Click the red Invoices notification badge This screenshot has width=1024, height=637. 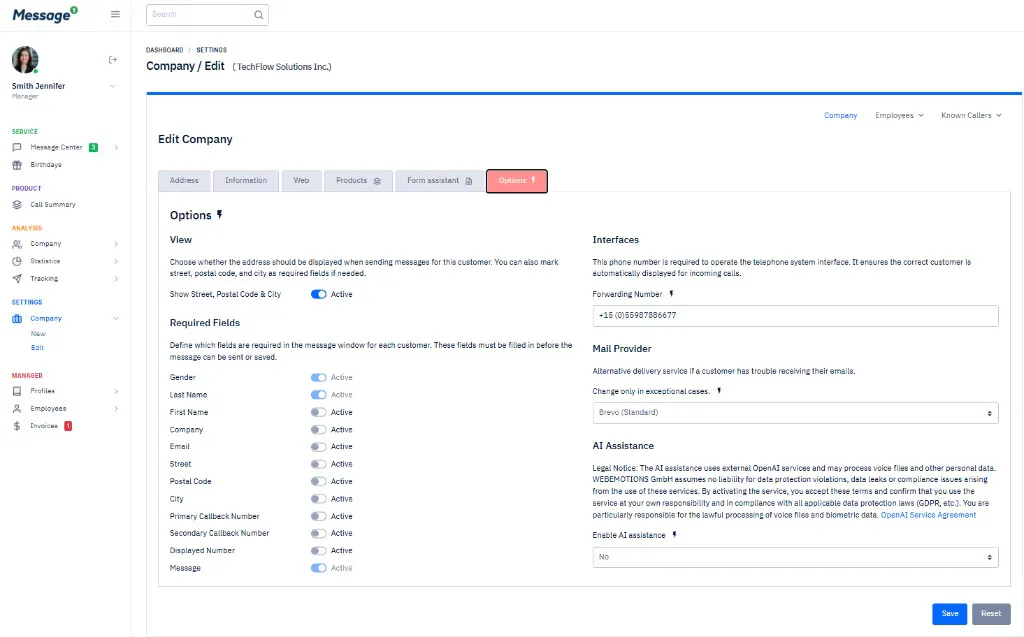click(68, 426)
